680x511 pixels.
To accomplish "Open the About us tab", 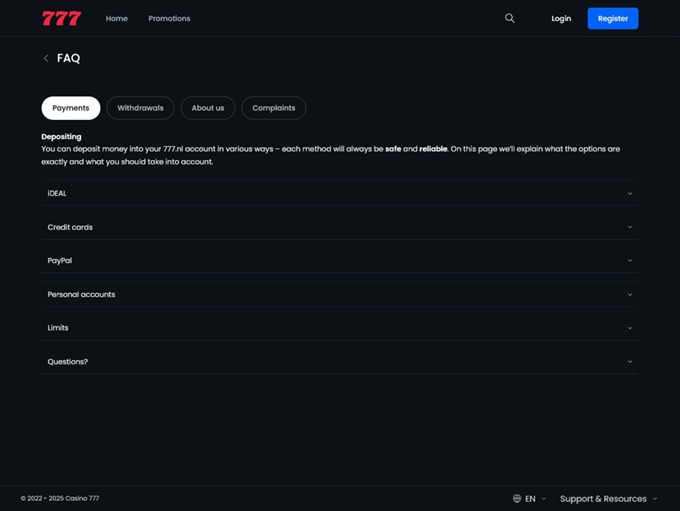I will point(208,108).
